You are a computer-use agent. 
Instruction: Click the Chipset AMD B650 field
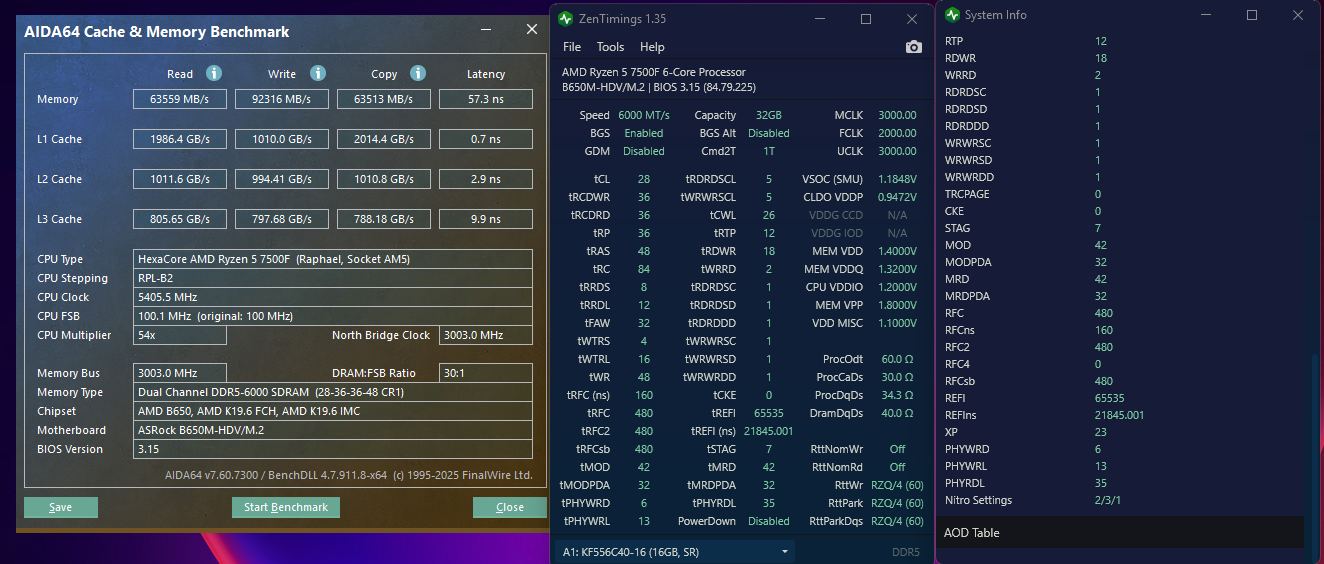tap(333, 411)
